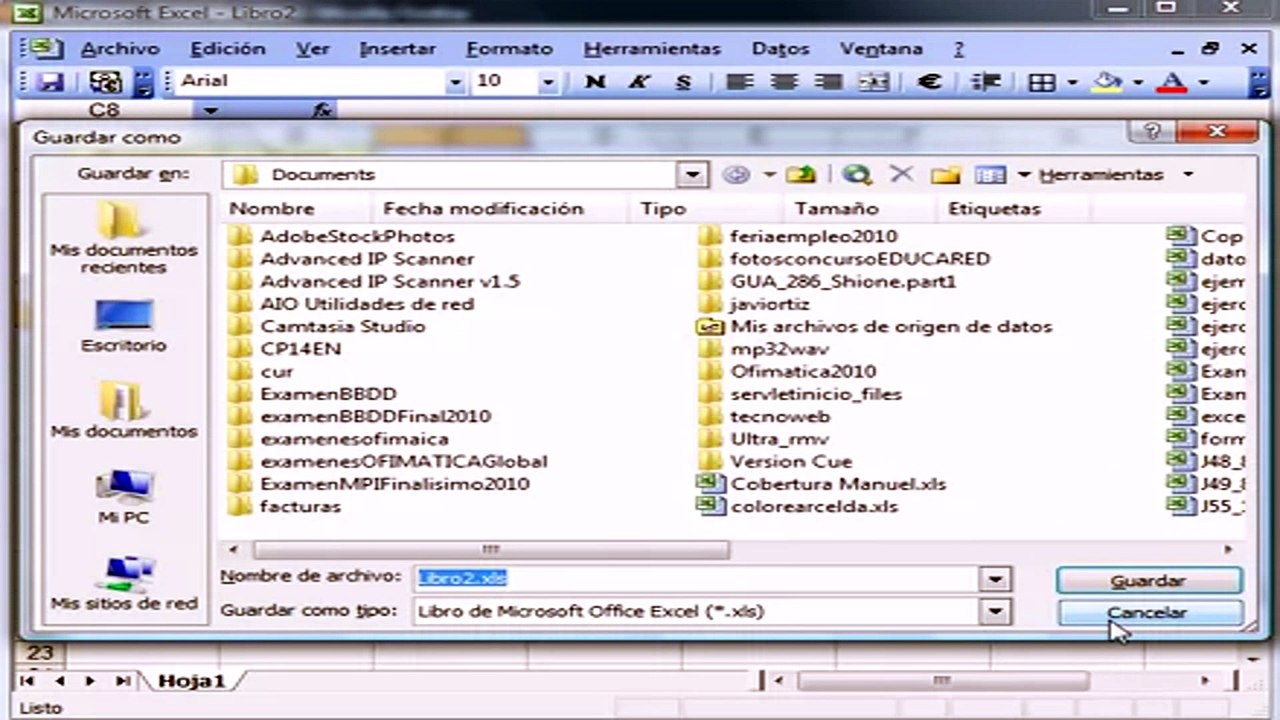Select the Hoja1 sheet tab
1280x720 pixels.
(190, 681)
